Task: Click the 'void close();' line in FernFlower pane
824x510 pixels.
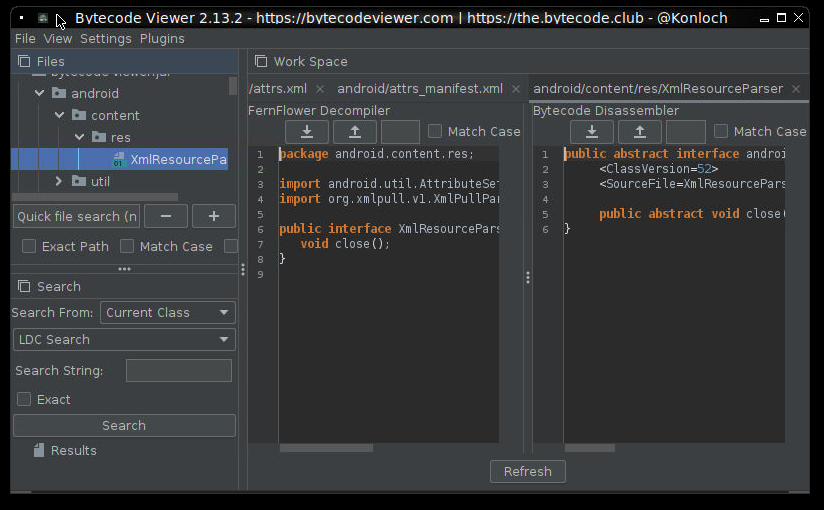Action: (x=345, y=244)
